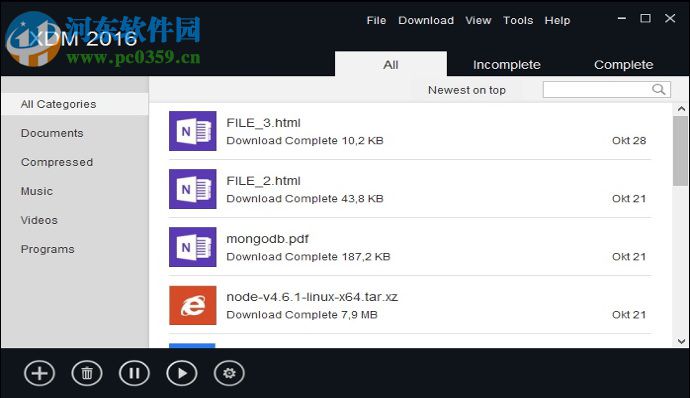Select the node-v4.6.1-linux-x64.tar.xz file name
Screen dimensions: 690x398
312,297
